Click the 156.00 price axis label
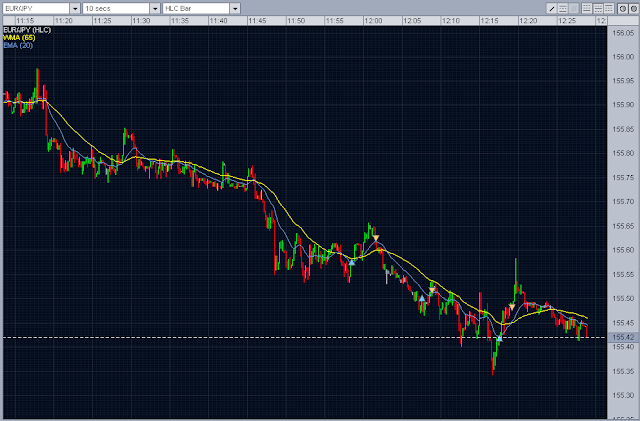The height and width of the screenshot is (421, 640). 623,57
